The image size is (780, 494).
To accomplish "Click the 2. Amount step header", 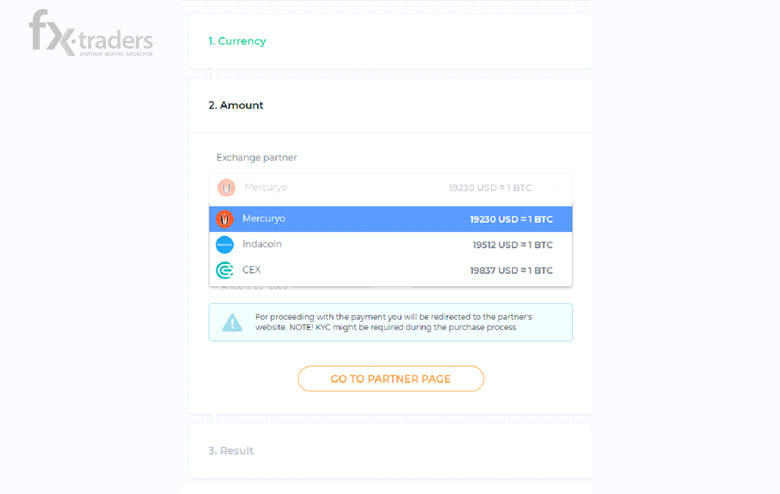I will pos(236,105).
